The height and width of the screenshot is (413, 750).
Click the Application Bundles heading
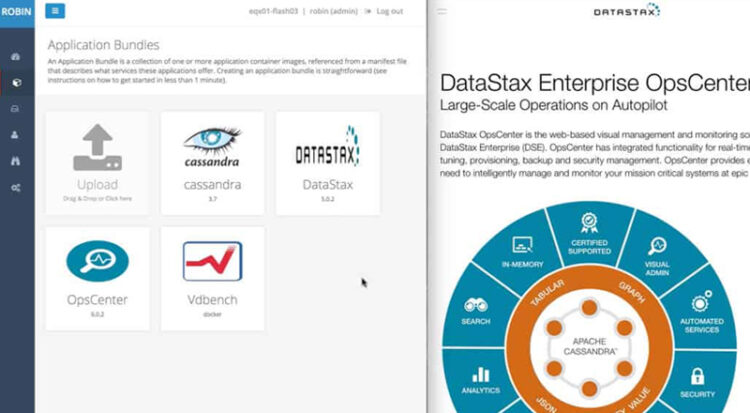coord(103,45)
